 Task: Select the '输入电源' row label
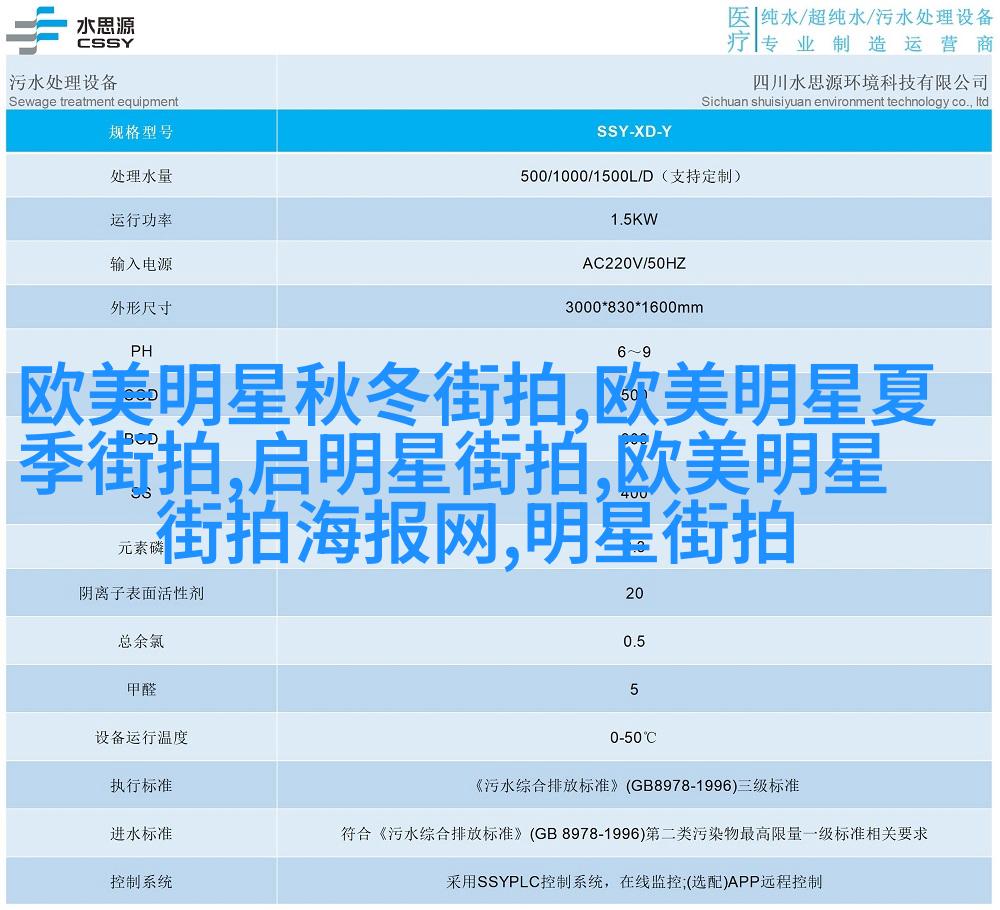coord(141,264)
